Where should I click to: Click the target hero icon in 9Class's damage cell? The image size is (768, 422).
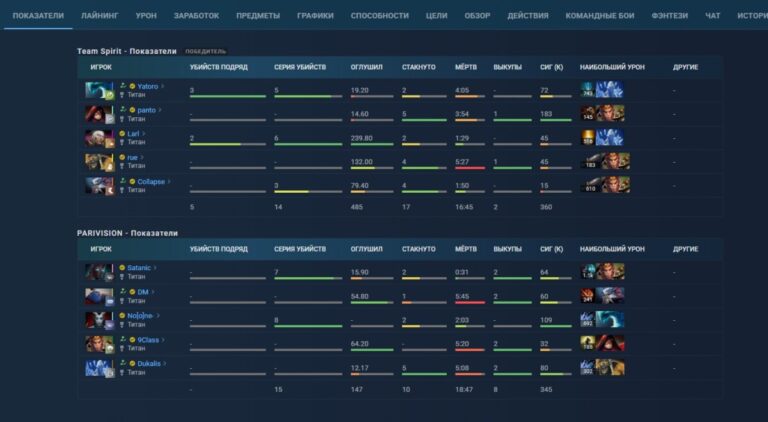click(x=610, y=344)
